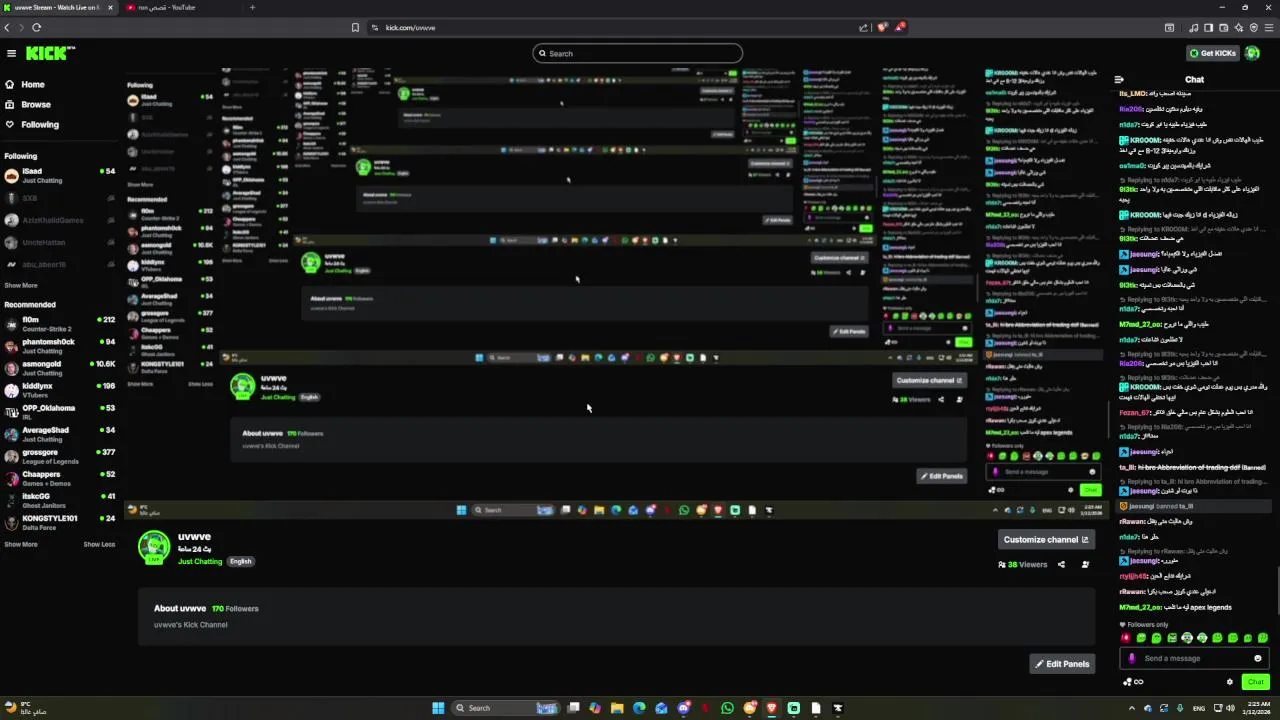Open the emoji picker in chat input
This screenshot has width=1280, height=720.
coord(1258,658)
